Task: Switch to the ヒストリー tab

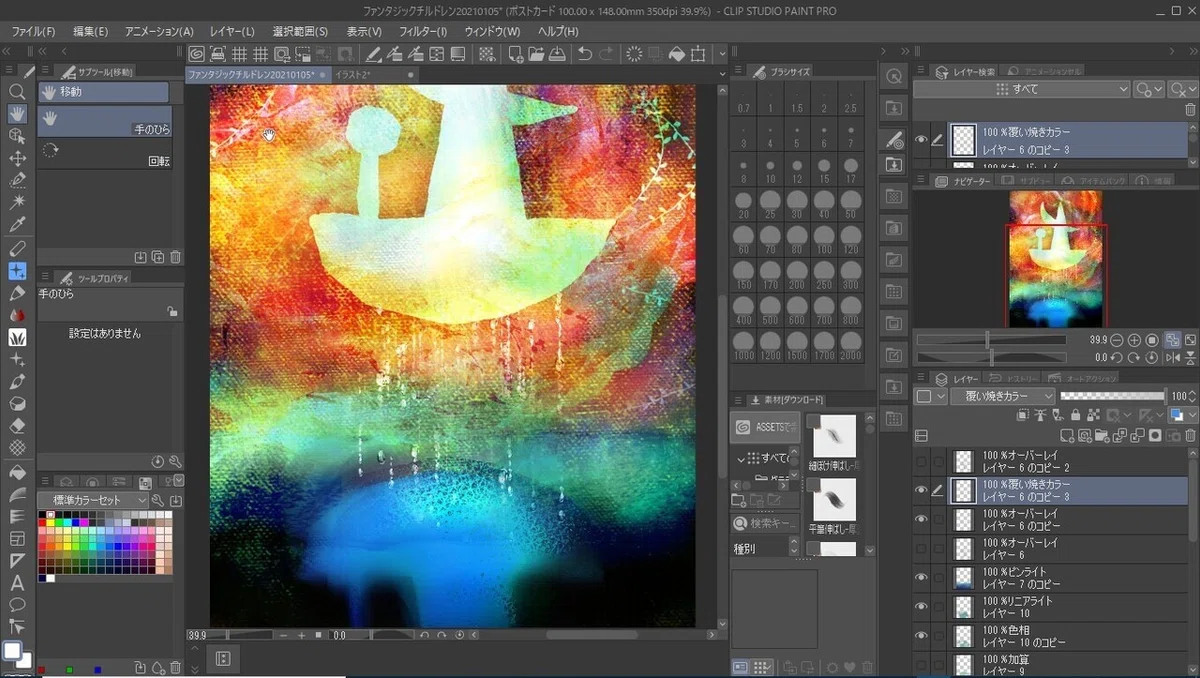Action: pos(1013,378)
